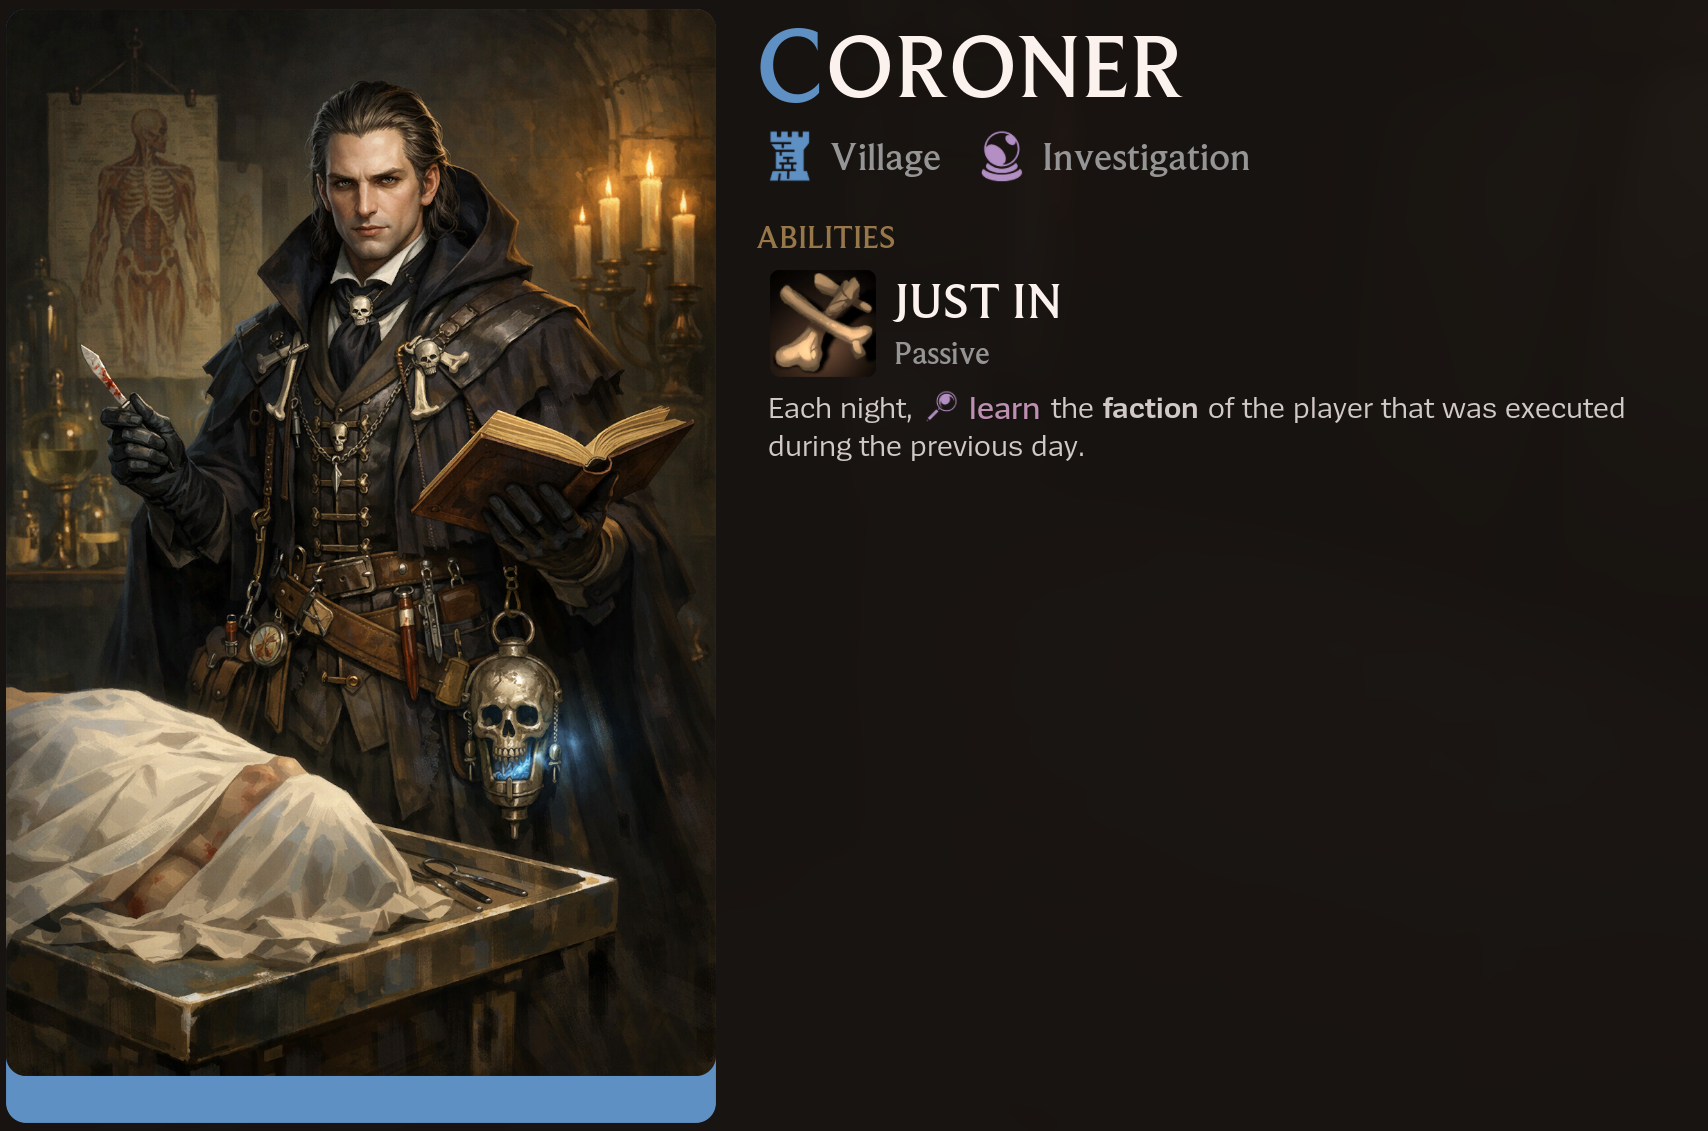Click the CORONER role title

coord(970,66)
